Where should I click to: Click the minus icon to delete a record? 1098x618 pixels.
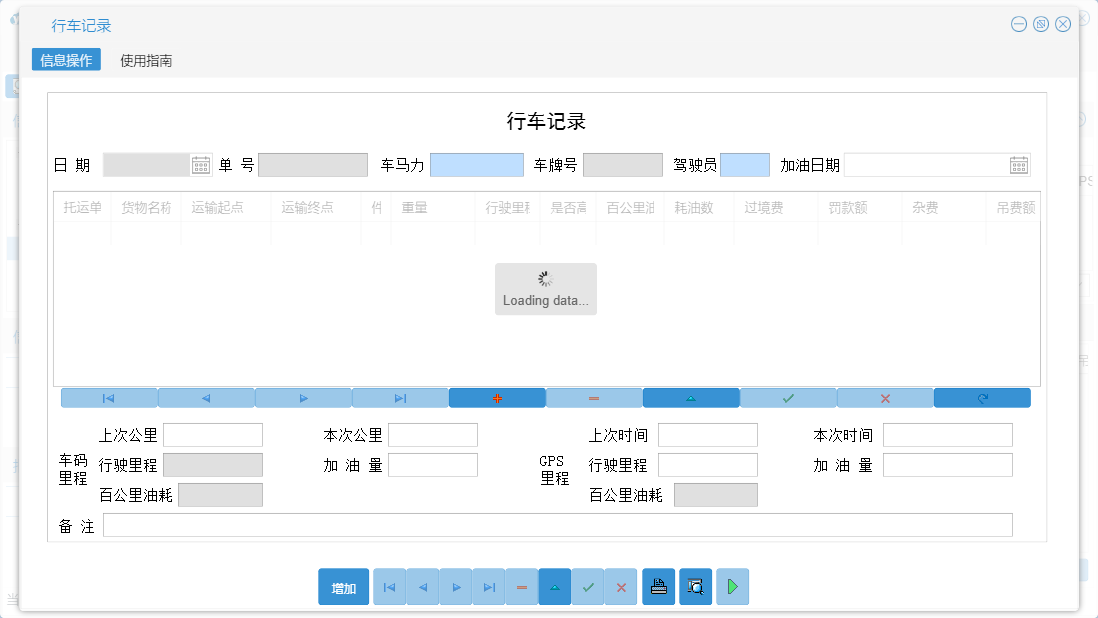point(593,397)
